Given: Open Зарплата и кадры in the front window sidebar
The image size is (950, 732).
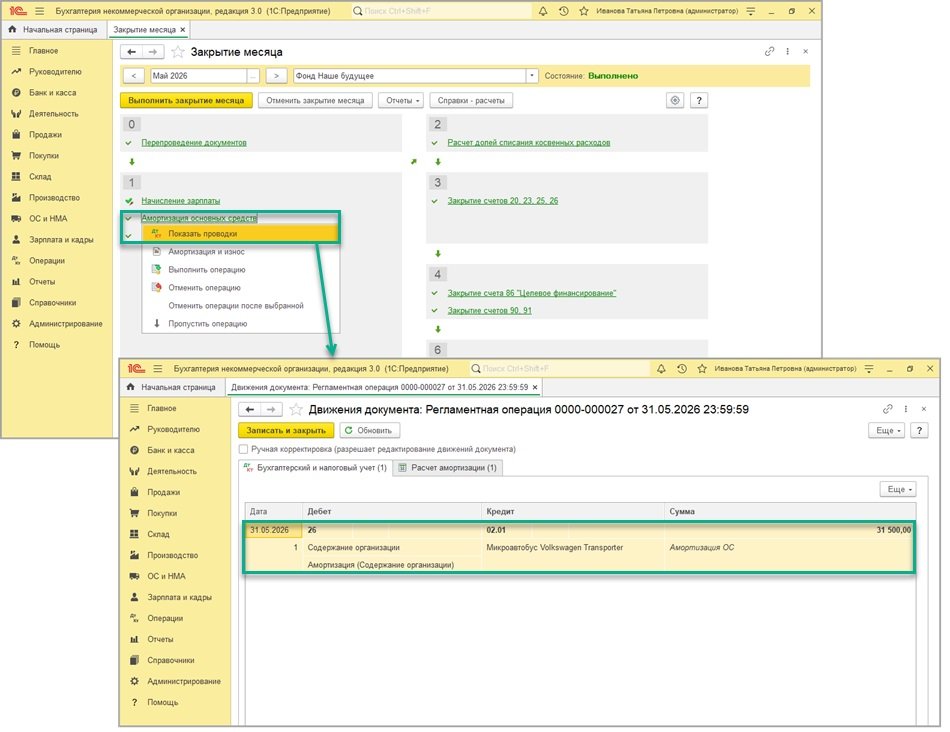Looking at the screenshot, I should [179, 597].
